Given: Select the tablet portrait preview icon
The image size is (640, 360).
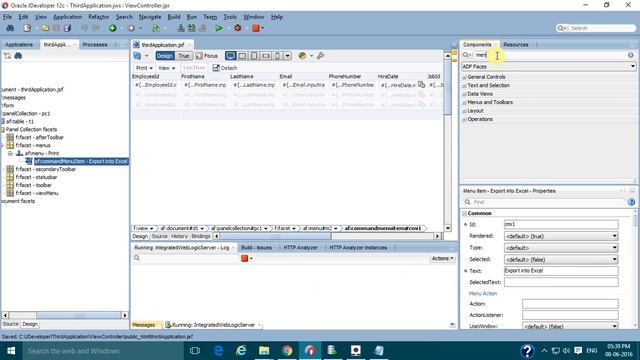Looking at the screenshot, I should click(254, 56).
